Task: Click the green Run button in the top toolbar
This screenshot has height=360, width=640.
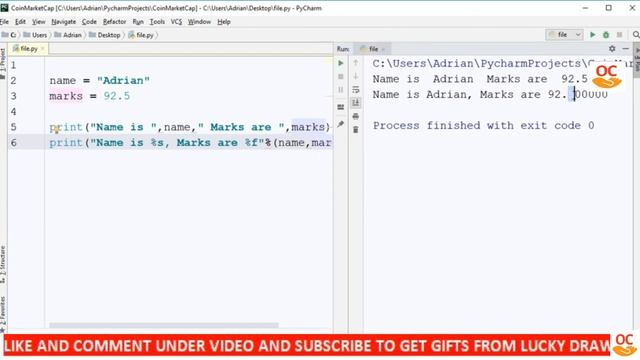Action: pyautogui.click(x=592, y=35)
